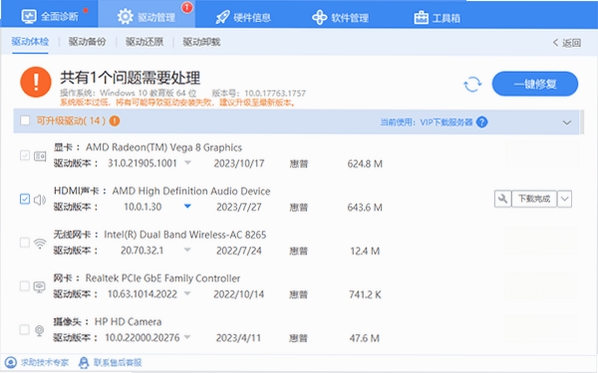Click the orange system version warning text
The height and width of the screenshot is (373, 598).
[178, 102]
